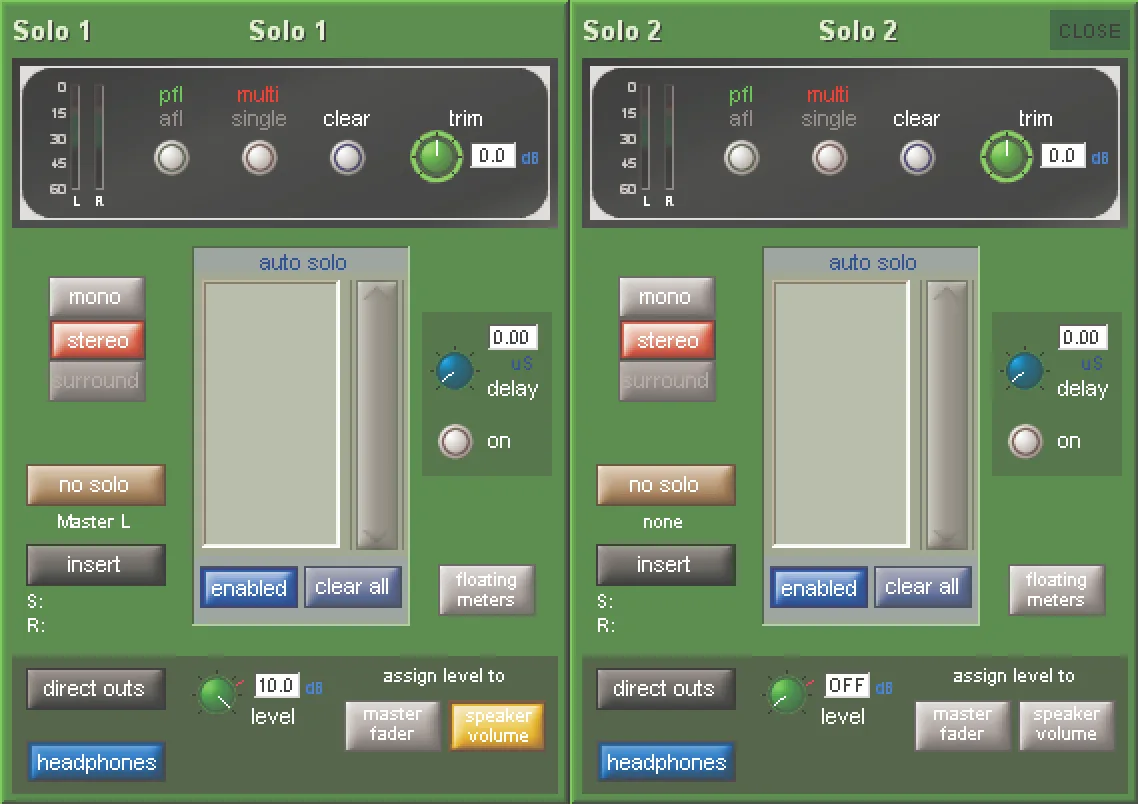Click Solo 1 trim value field 0.0

(493, 155)
